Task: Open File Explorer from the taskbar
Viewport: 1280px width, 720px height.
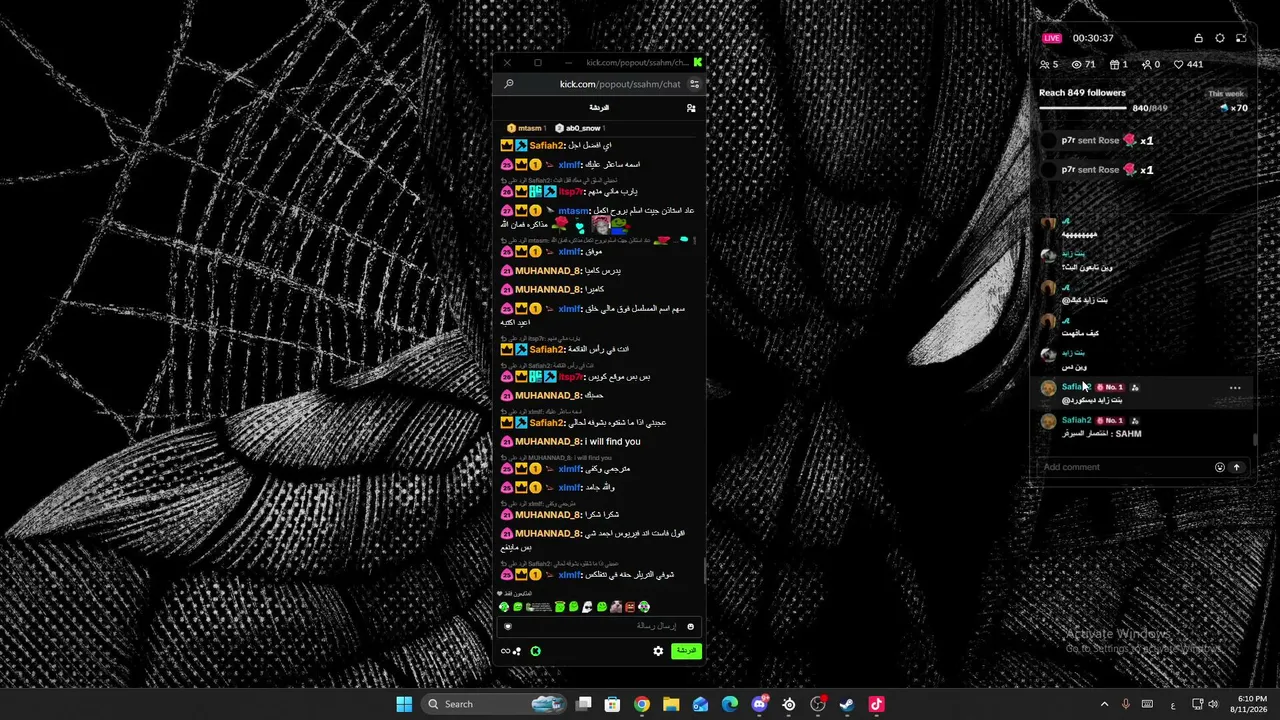Action: point(671,704)
